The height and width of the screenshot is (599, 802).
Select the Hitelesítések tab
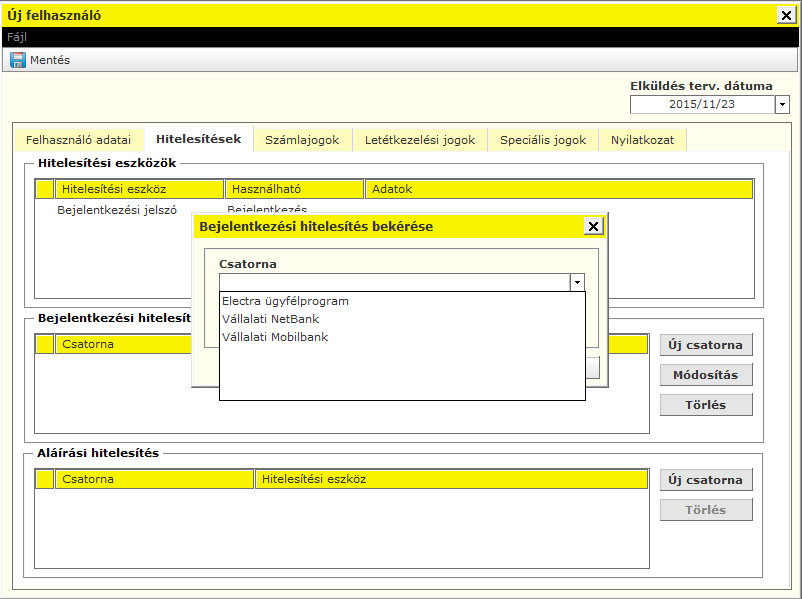(x=198, y=139)
